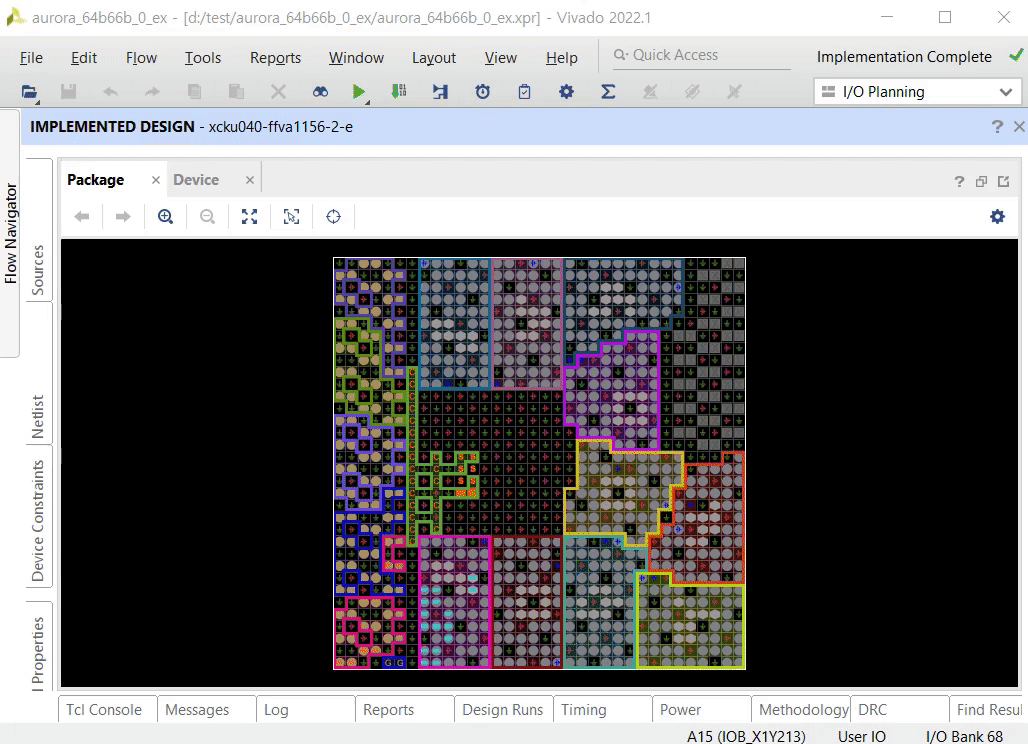The width and height of the screenshot is (1028, 744).
Task: Open the Flow menu
Action: [x=141, y=58]
